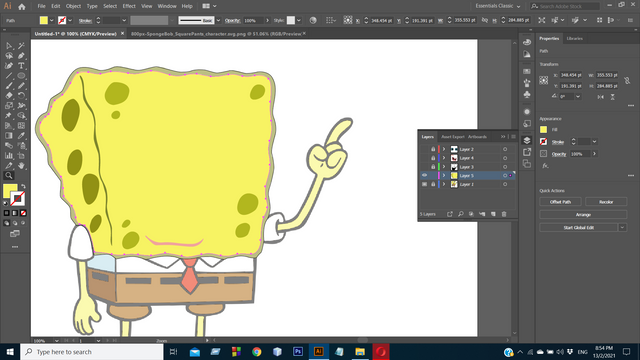Click Windows taskbar search box
The height and width of the screenshot is (360, 640).
(x=92, y=352)
